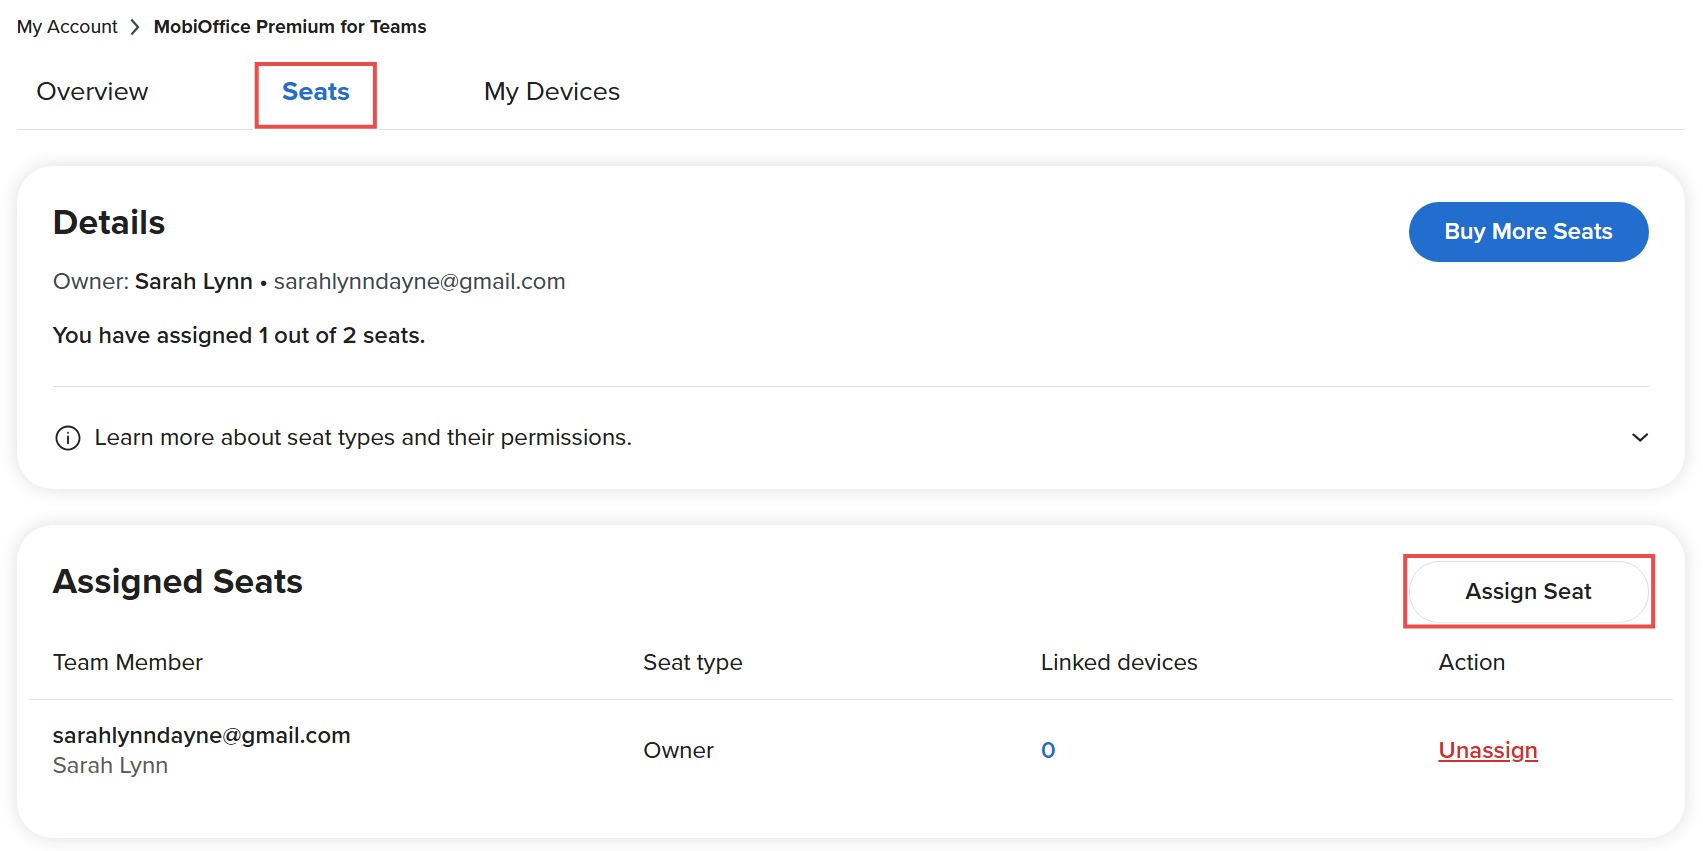Open the My Account breadcrumb link
Screen dimensions: 1703x851
(67, 27)
